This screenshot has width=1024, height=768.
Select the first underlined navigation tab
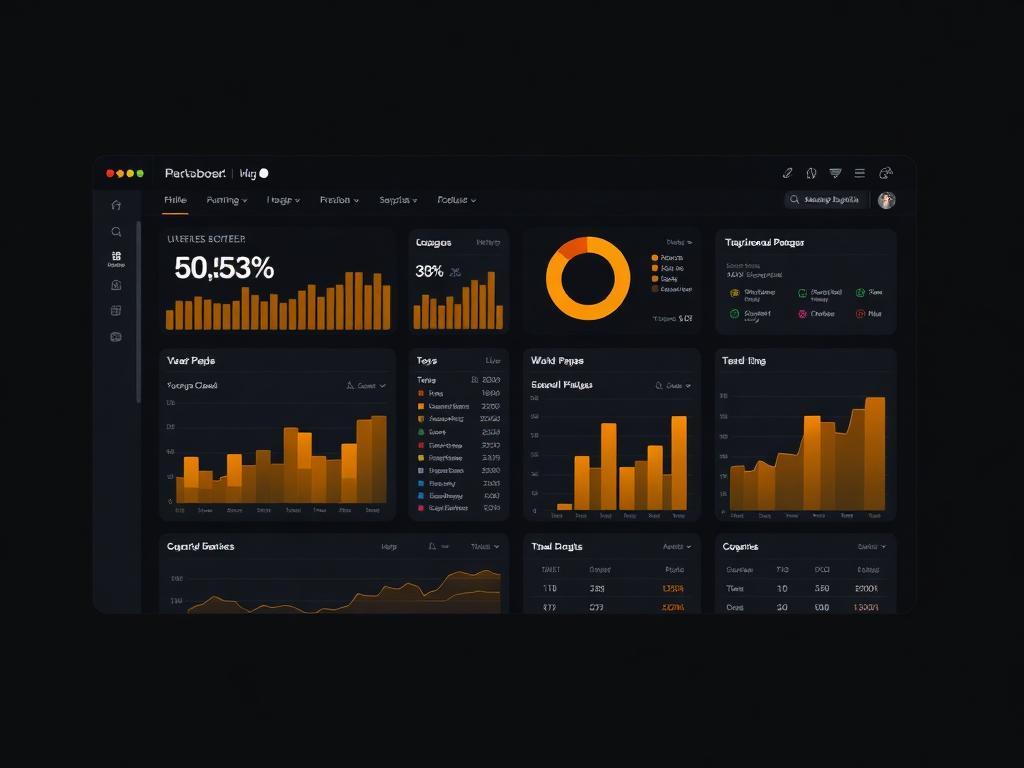coord(175,200)
